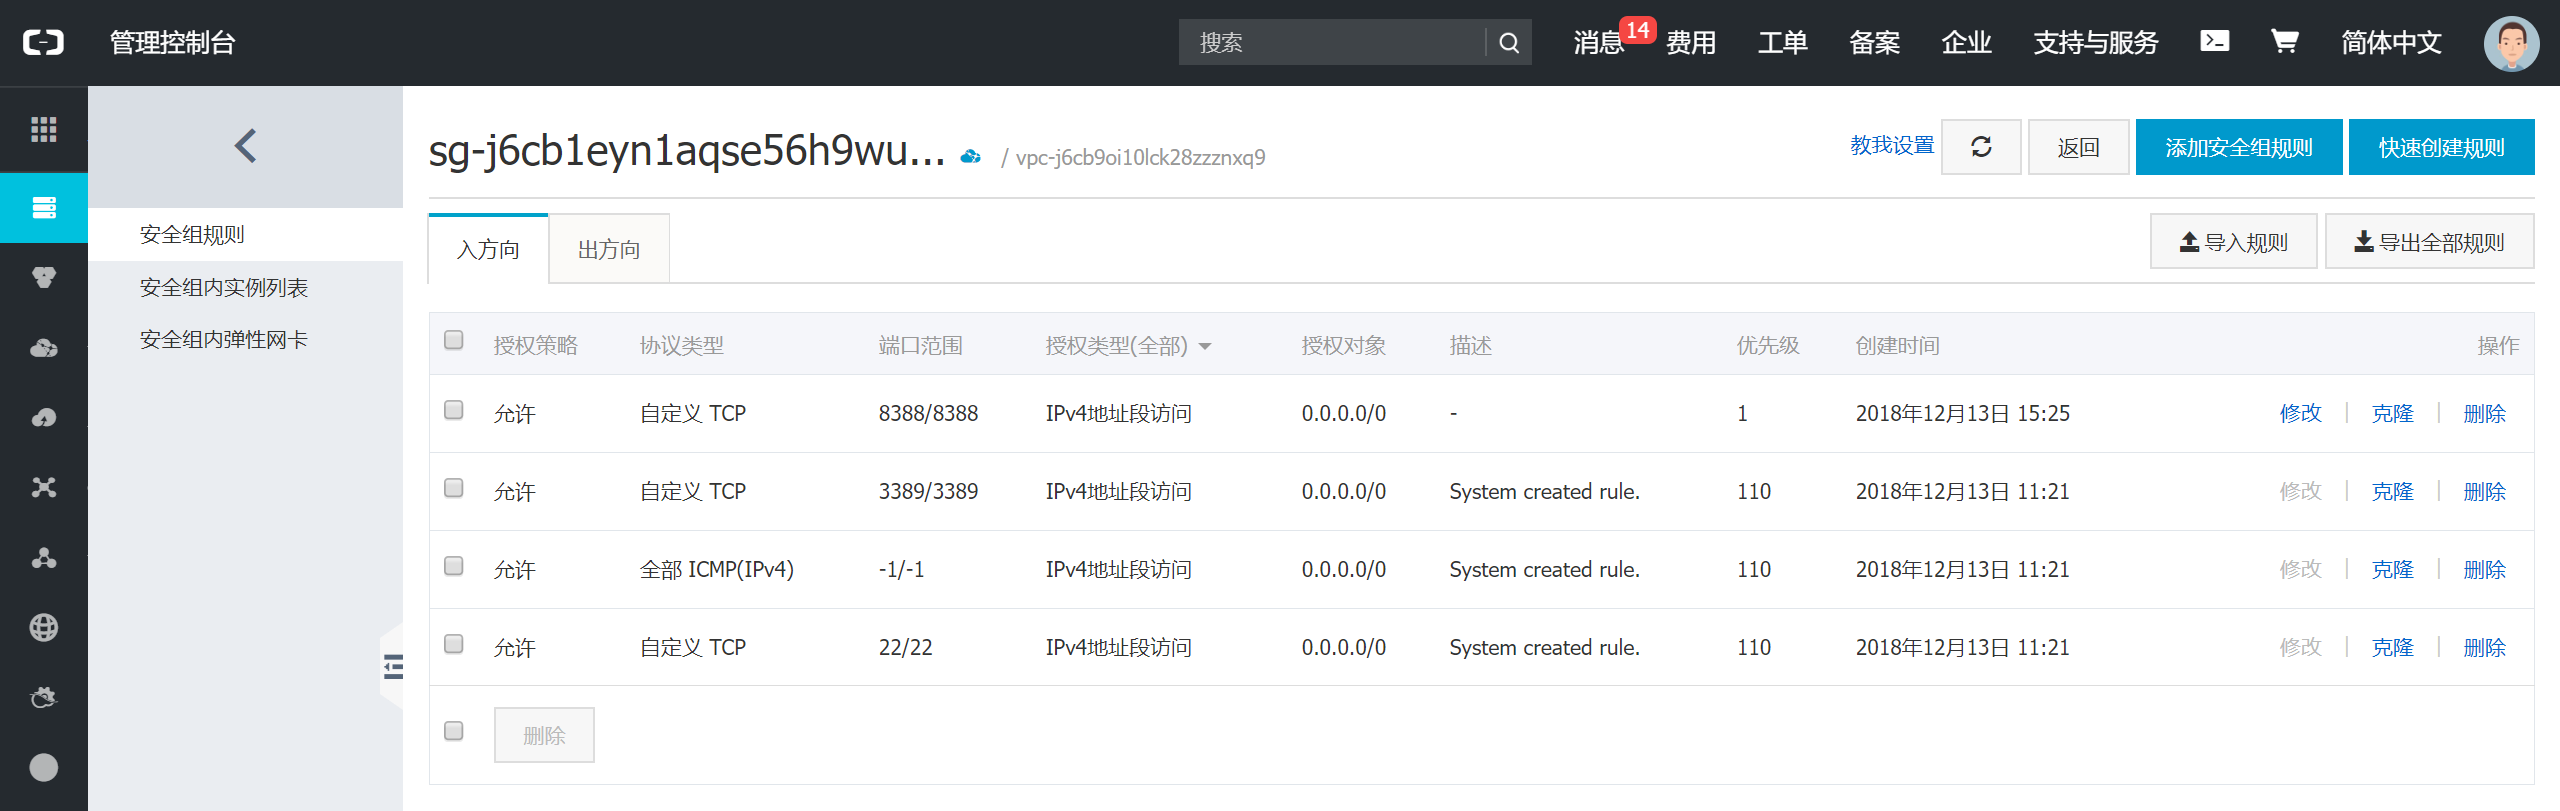Click the sidebar icon below the globe
The width and height of the screenshot is (2560, 811).
point(43,697)
